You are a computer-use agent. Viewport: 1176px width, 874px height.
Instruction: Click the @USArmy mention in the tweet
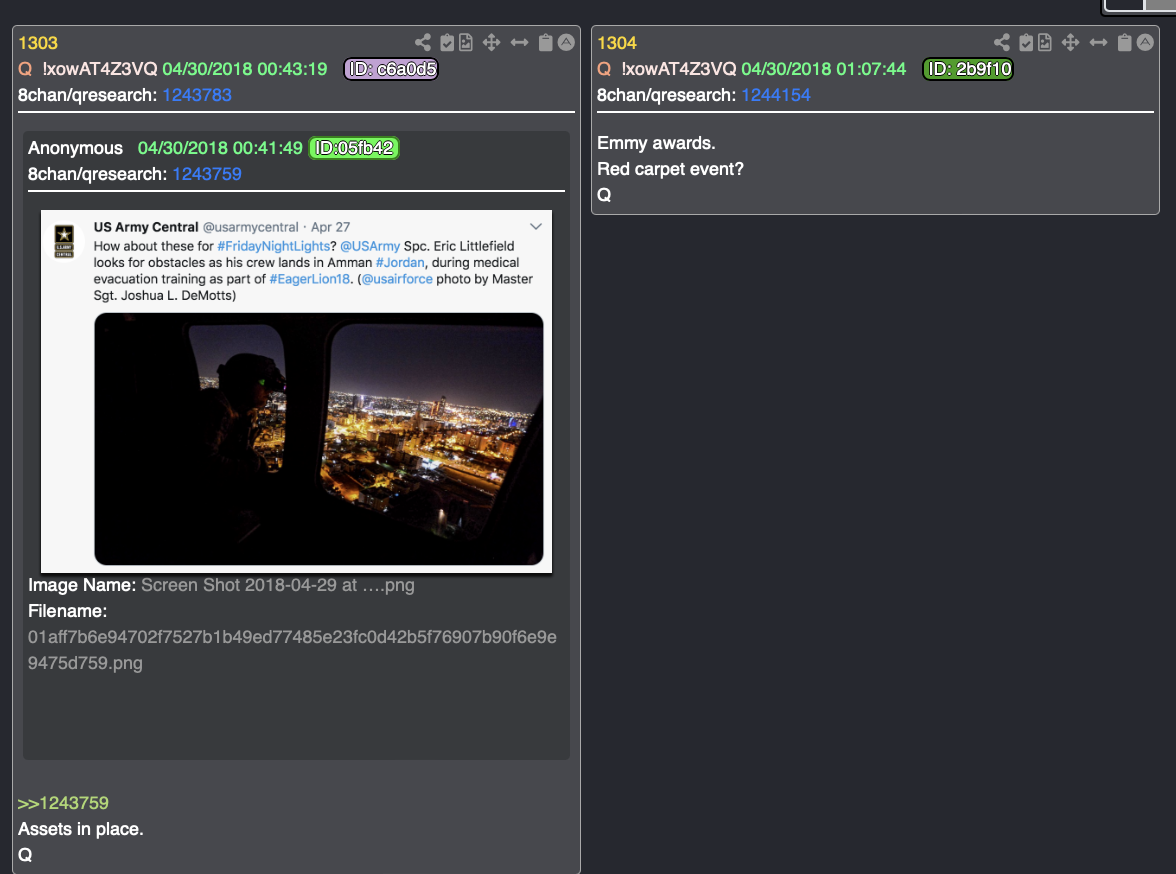(370, 246)
